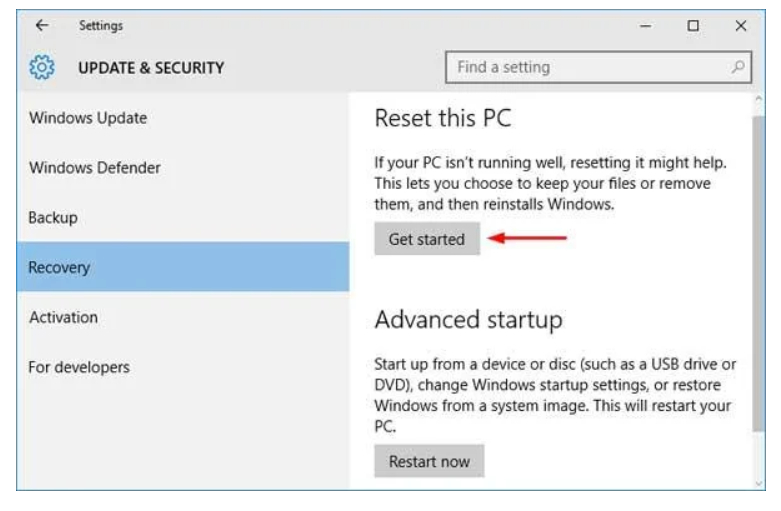Select the highlighted Recovery item
Screen dimensions: 781x511
point(60,268)
